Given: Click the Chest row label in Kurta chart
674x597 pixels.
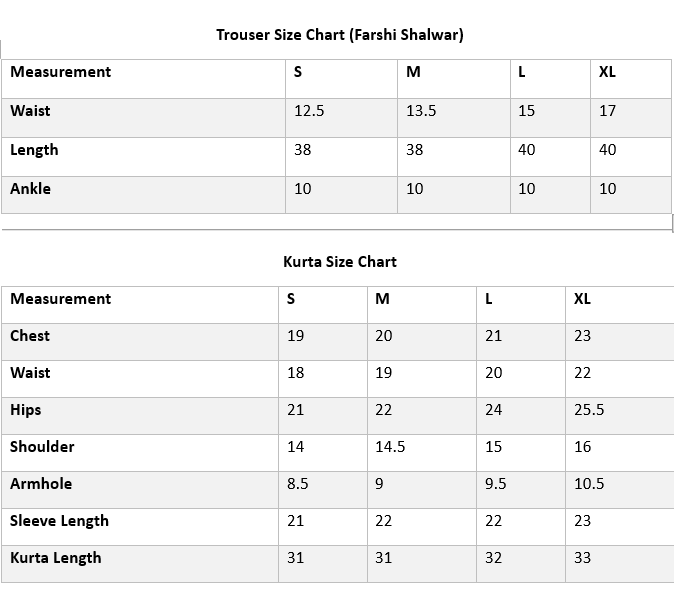Looking at the screenshot, I should pyautogui.click(x=30, y=336).
